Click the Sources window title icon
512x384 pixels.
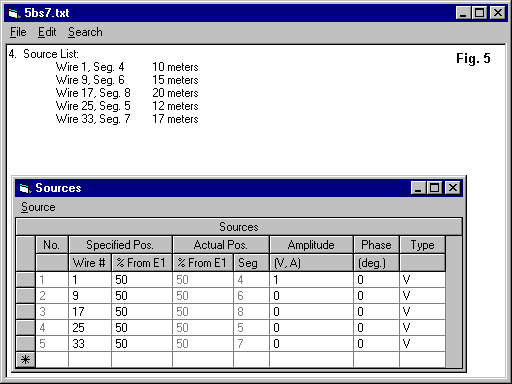pyautogui.click(x=25, y=188)
